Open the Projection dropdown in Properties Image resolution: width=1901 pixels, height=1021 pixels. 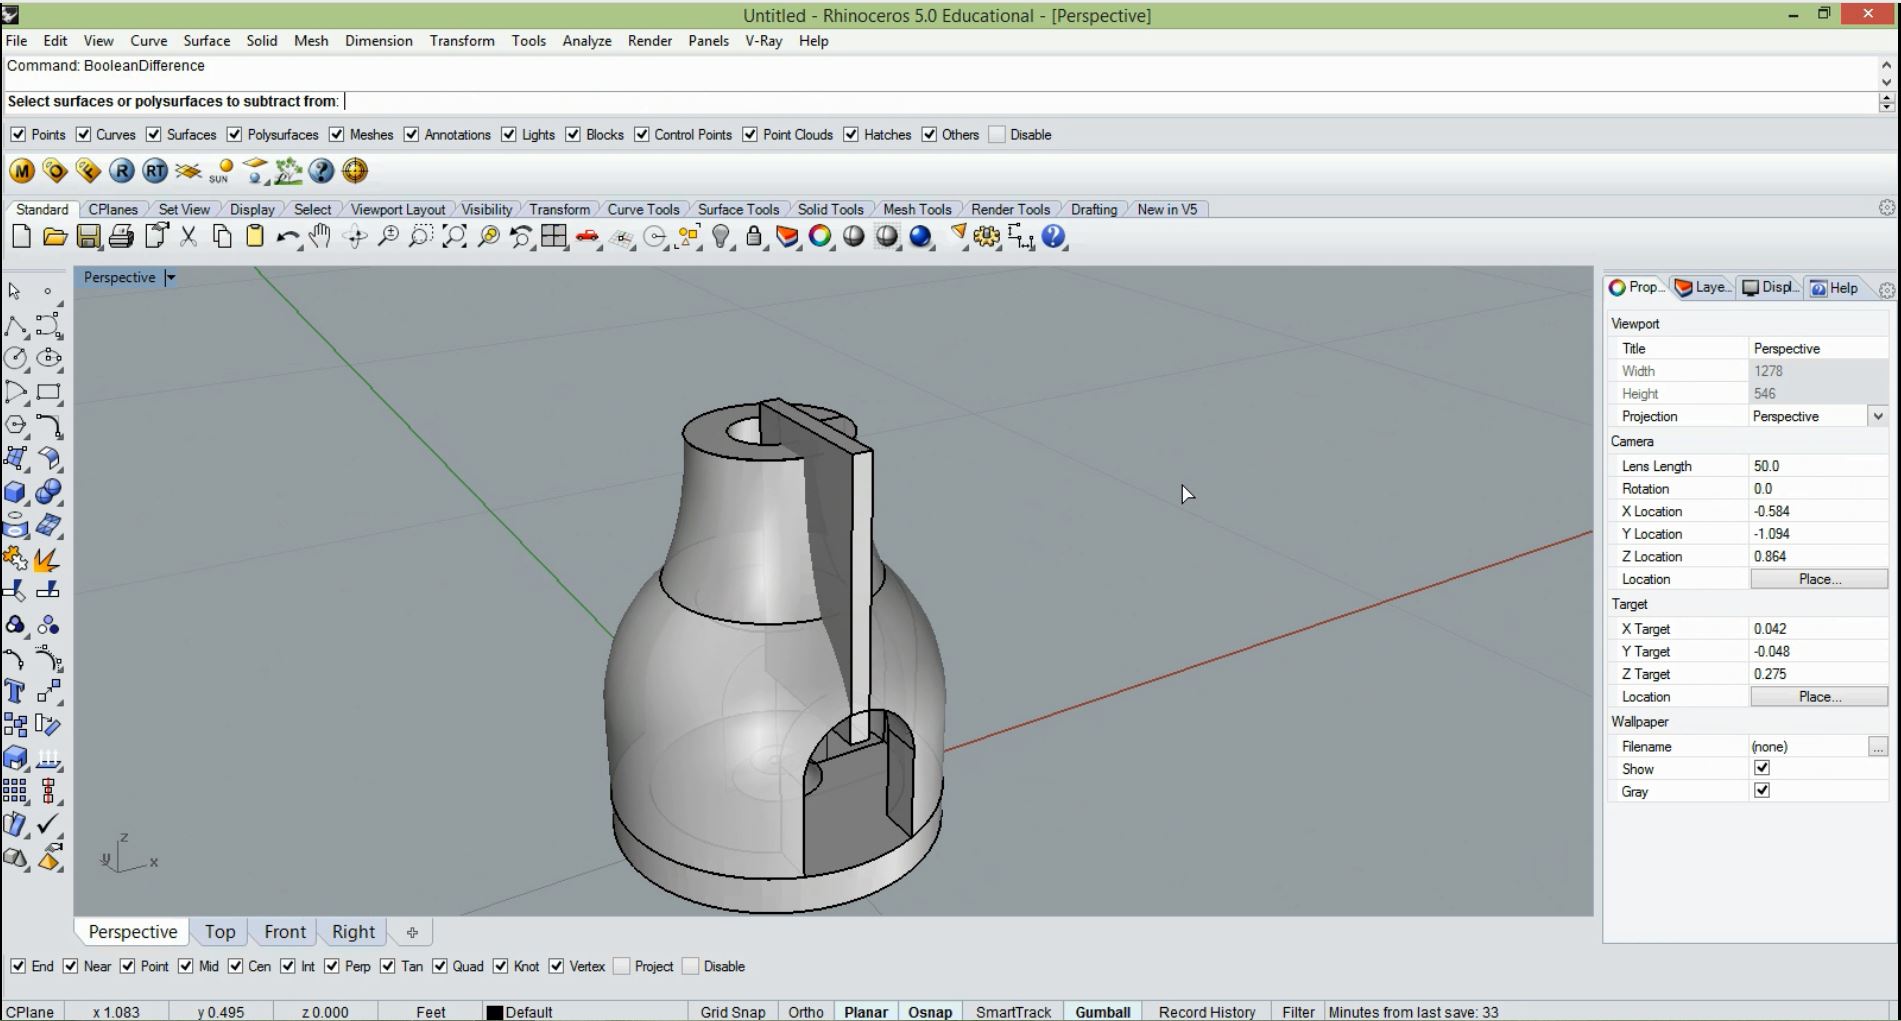tap(1877, 416)
